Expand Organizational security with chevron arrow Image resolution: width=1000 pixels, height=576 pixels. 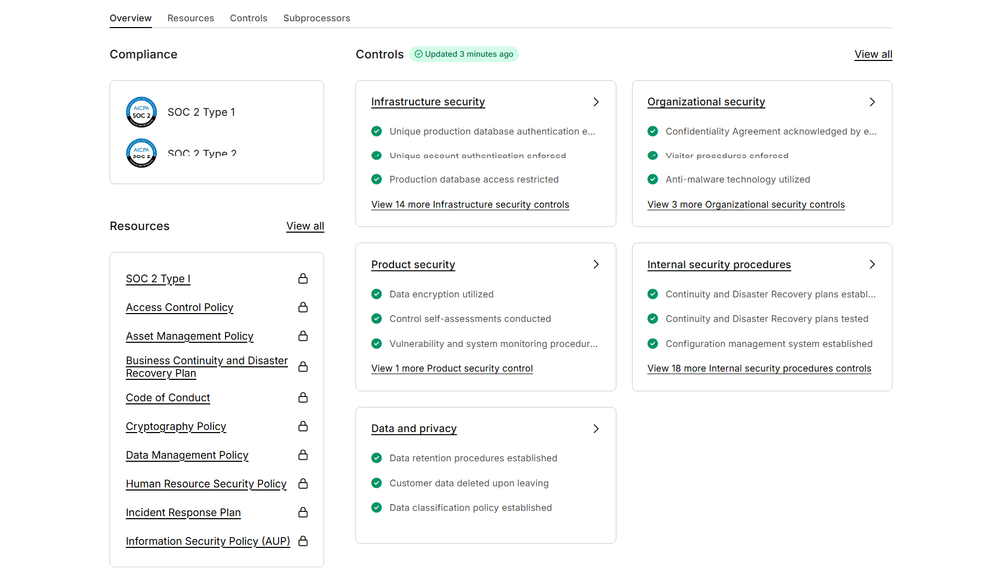pyautogui.click(x=872, y=102)
